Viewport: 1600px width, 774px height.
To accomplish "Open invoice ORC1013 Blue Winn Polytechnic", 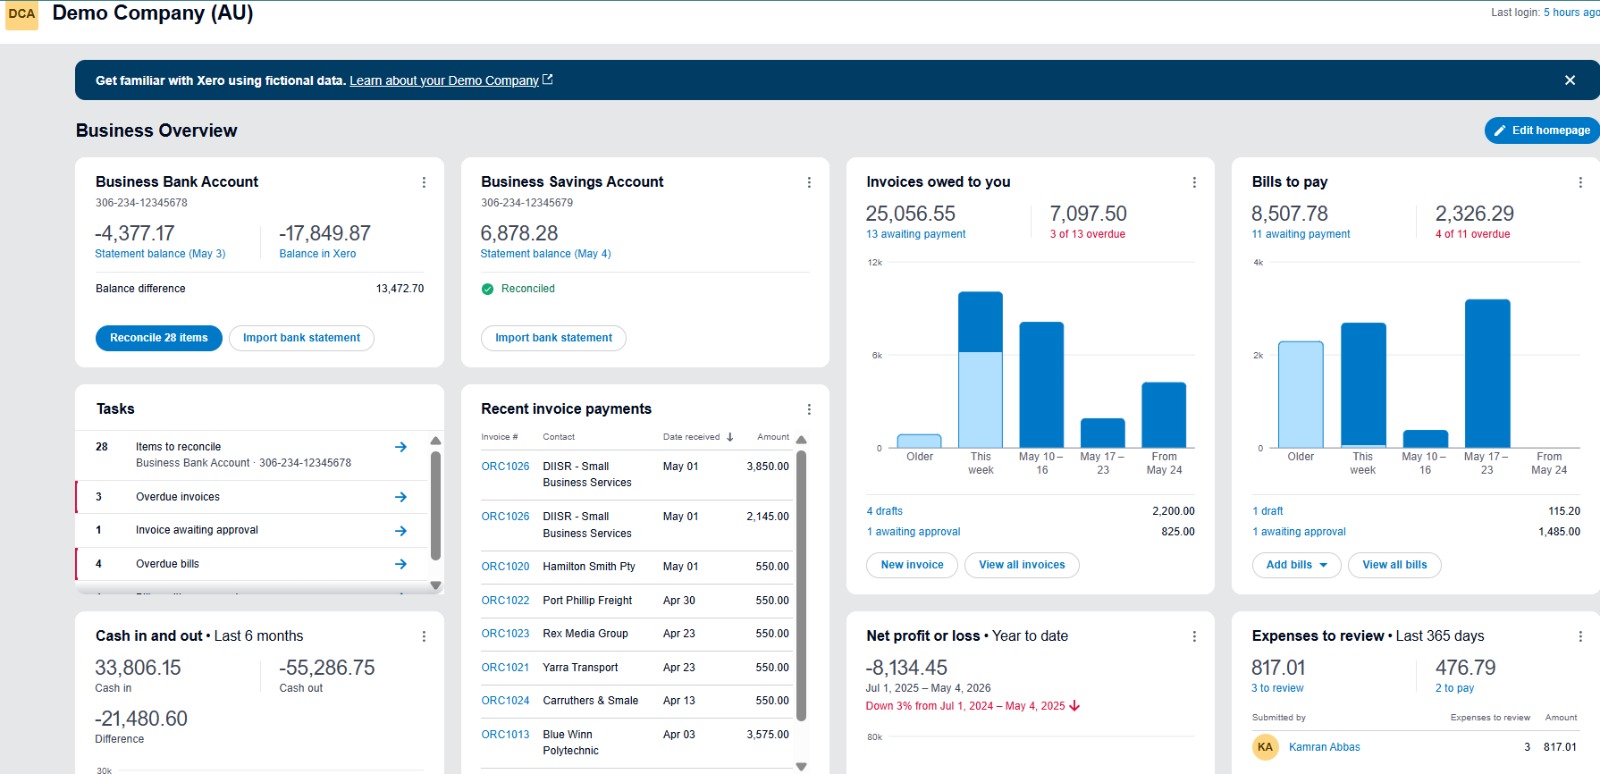I will pos(505,735).
